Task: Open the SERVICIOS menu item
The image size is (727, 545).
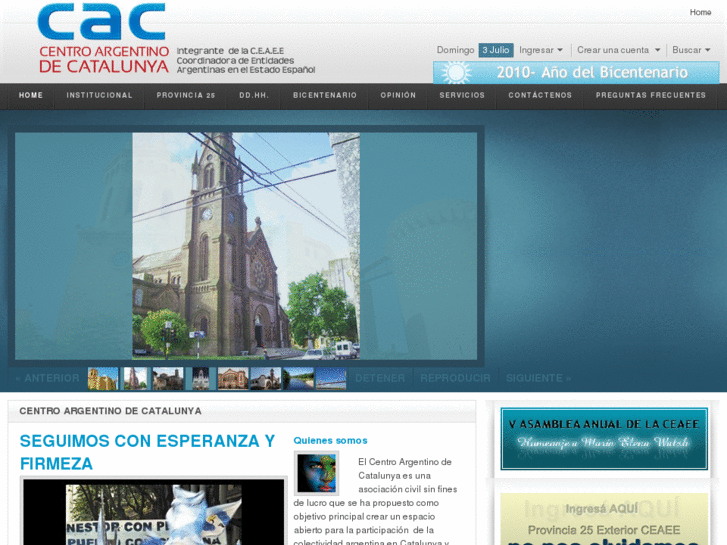Action: pyautogui.click(x=462, y=95)
